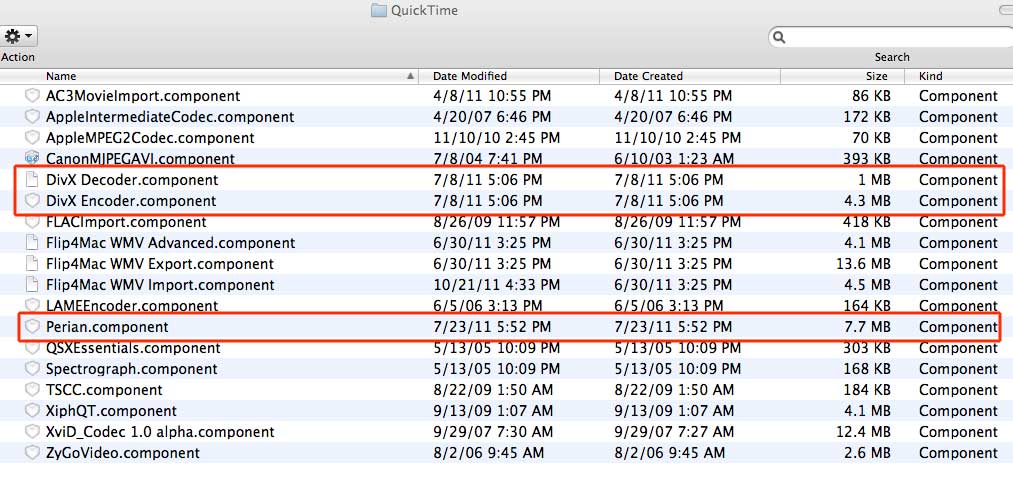Click the XviD_Codec 1.0 alpha.component name
This screenshot has height=479, width=1013.
pyautogui.click(x=160, y=432)
